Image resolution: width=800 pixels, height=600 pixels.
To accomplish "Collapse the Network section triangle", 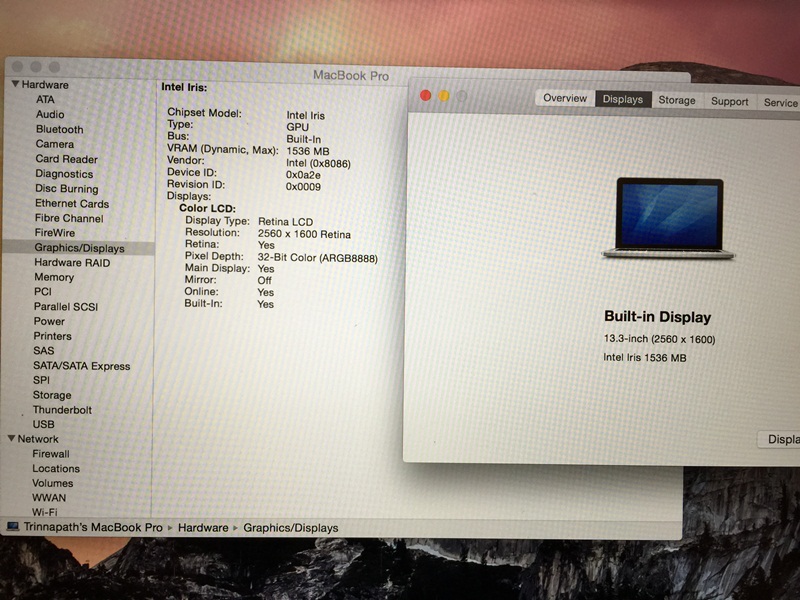I will pos(11,439).
